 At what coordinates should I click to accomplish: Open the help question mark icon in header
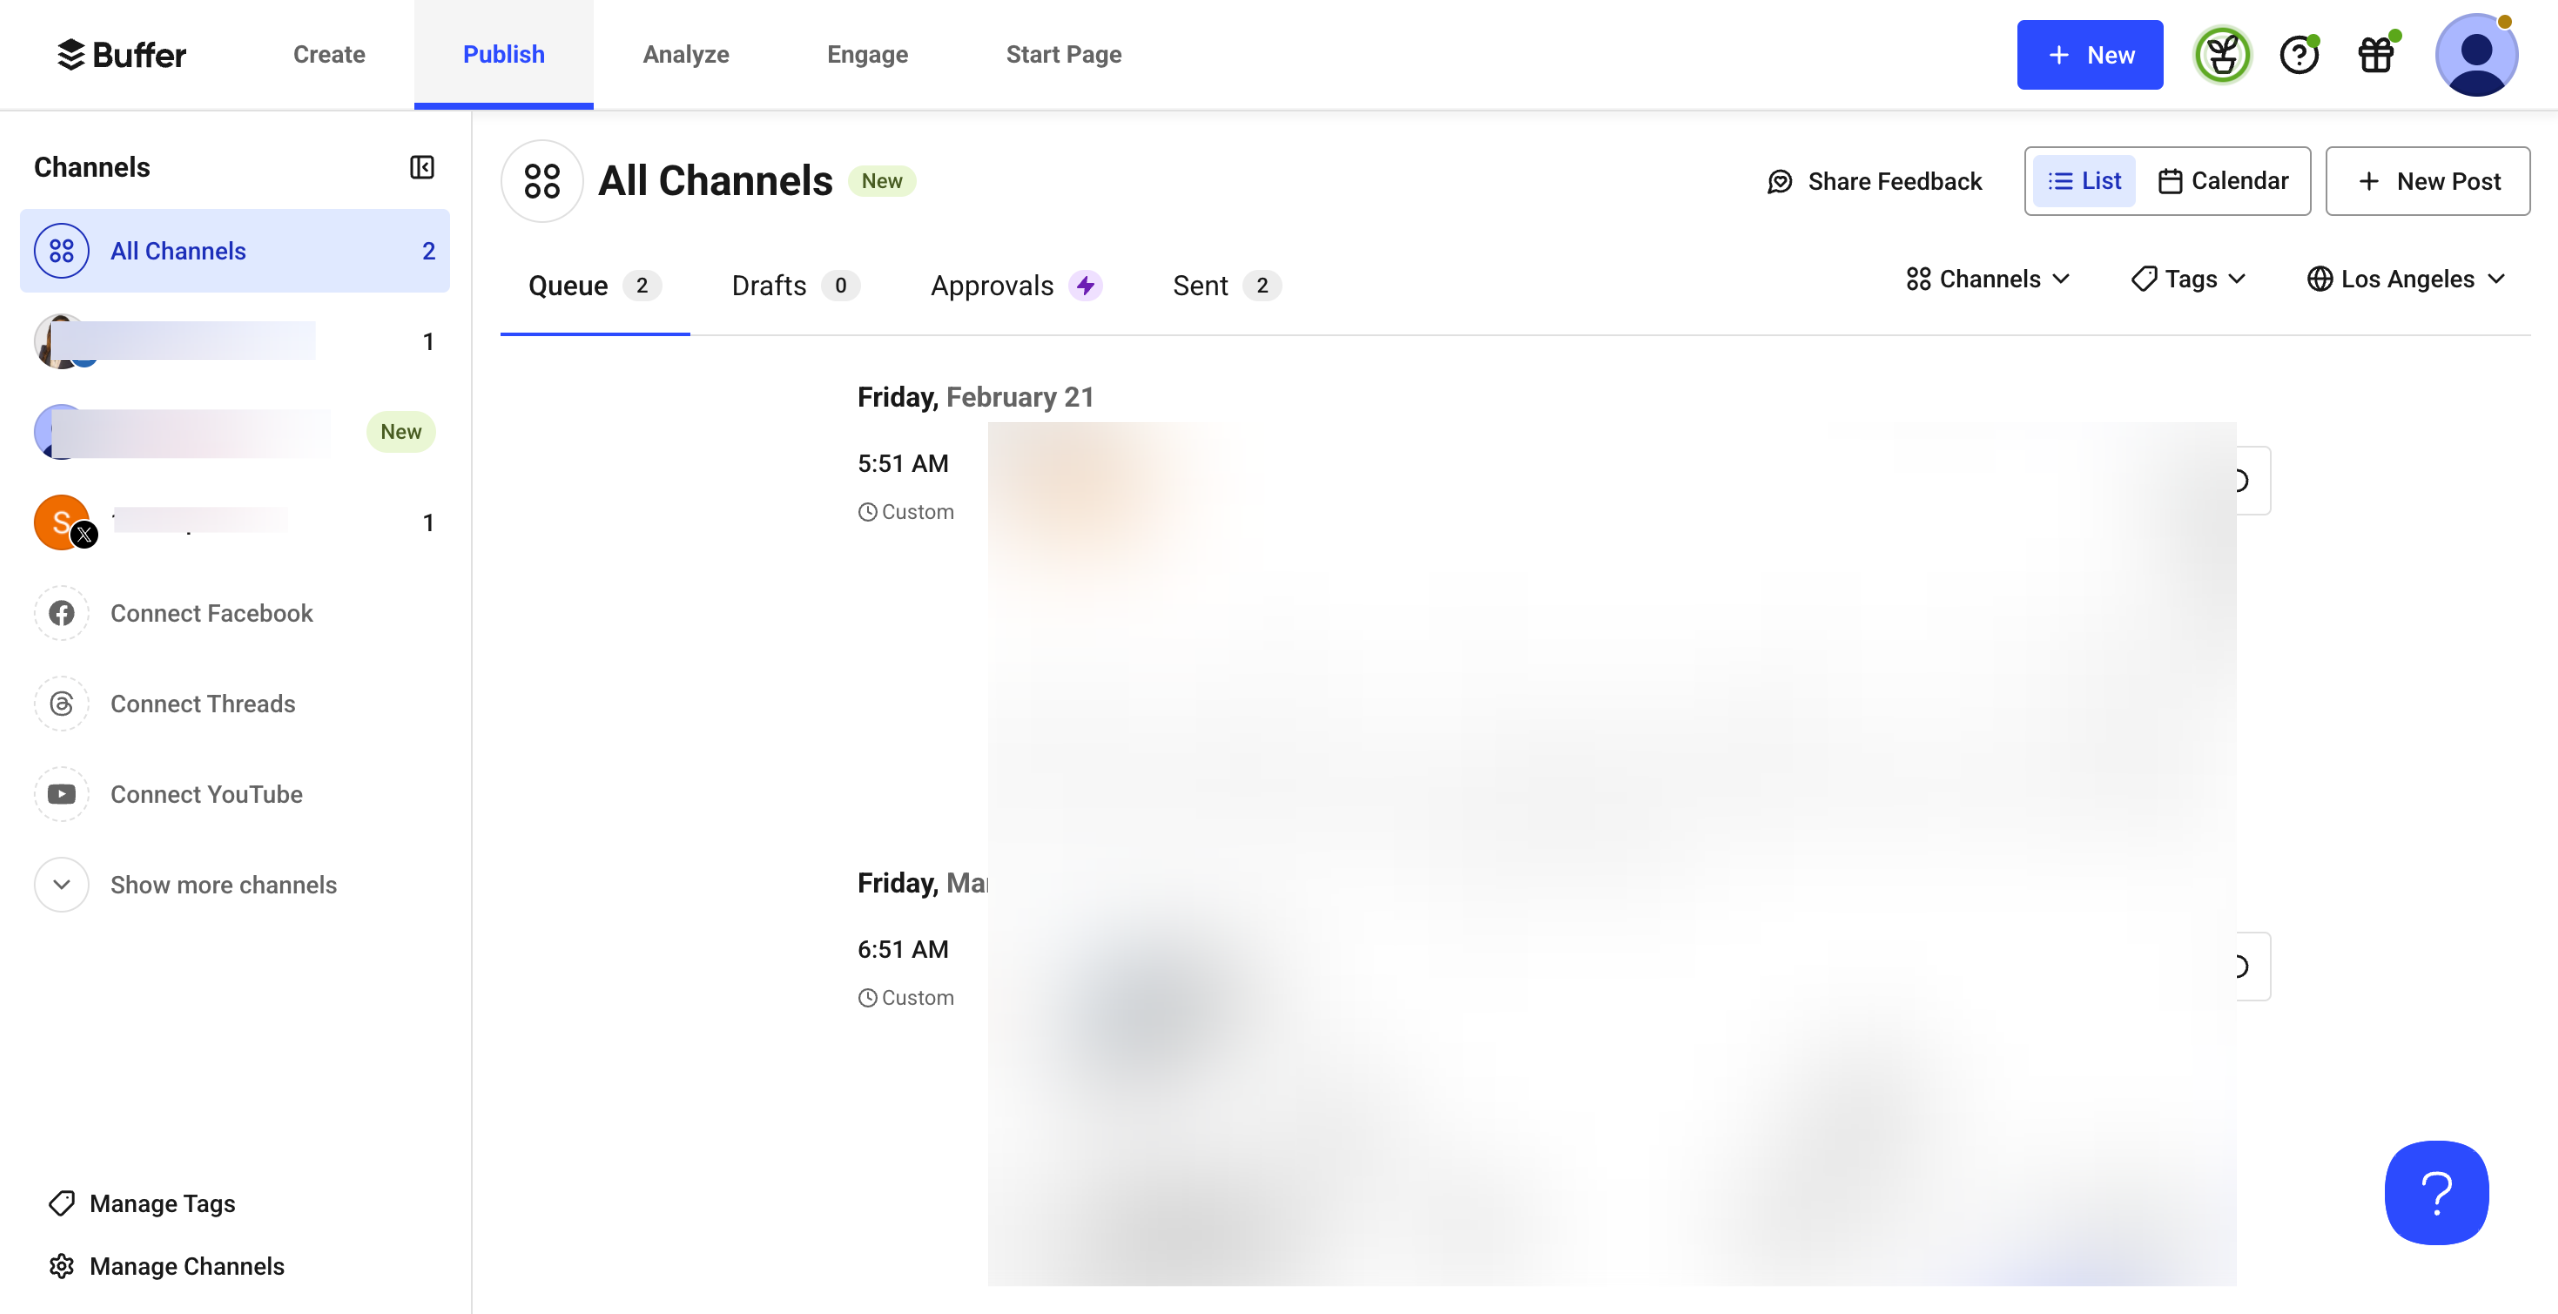click(x=2298, y=55)
